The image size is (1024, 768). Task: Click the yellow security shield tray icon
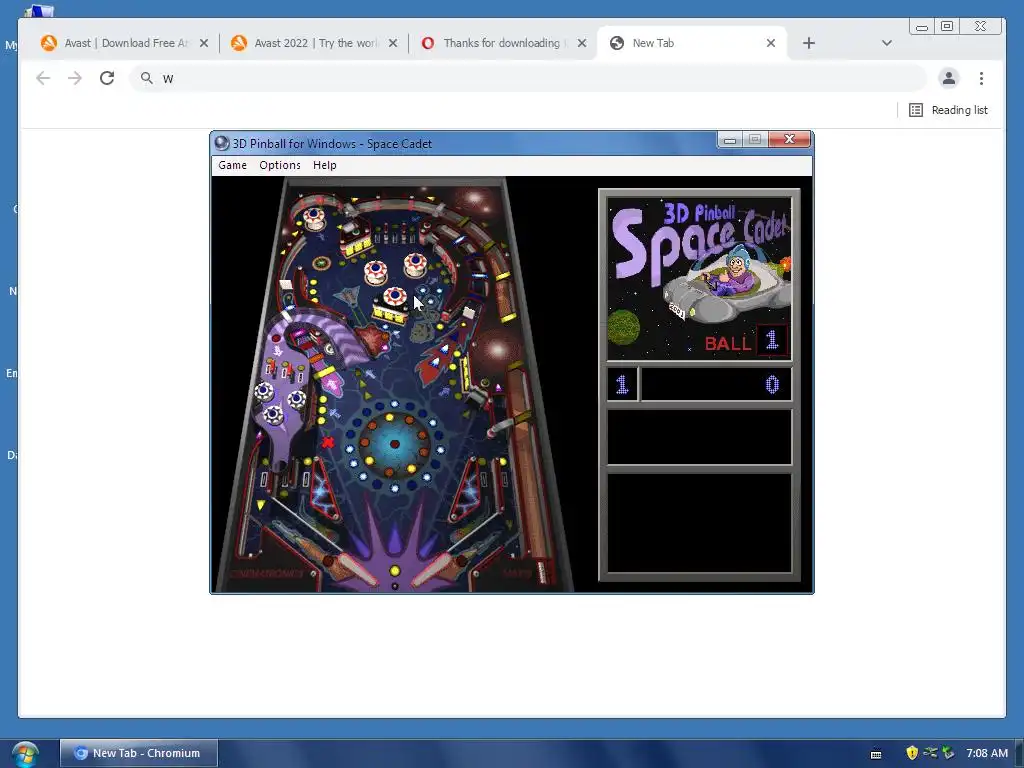pos(912,753)
